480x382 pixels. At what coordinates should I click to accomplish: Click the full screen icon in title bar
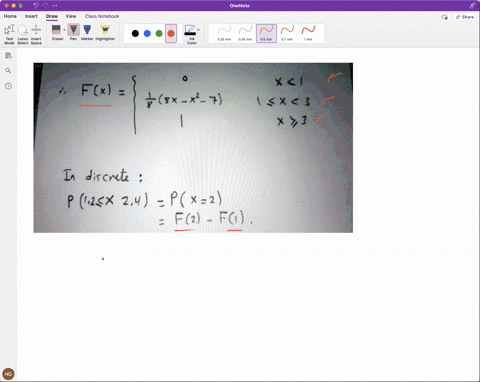click(472, 5)
